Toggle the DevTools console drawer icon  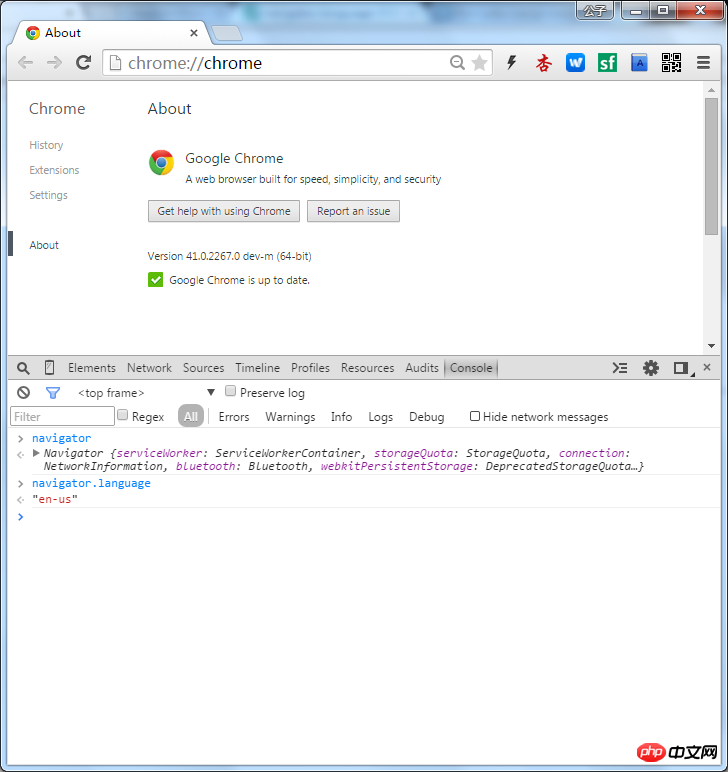(620, 368)
